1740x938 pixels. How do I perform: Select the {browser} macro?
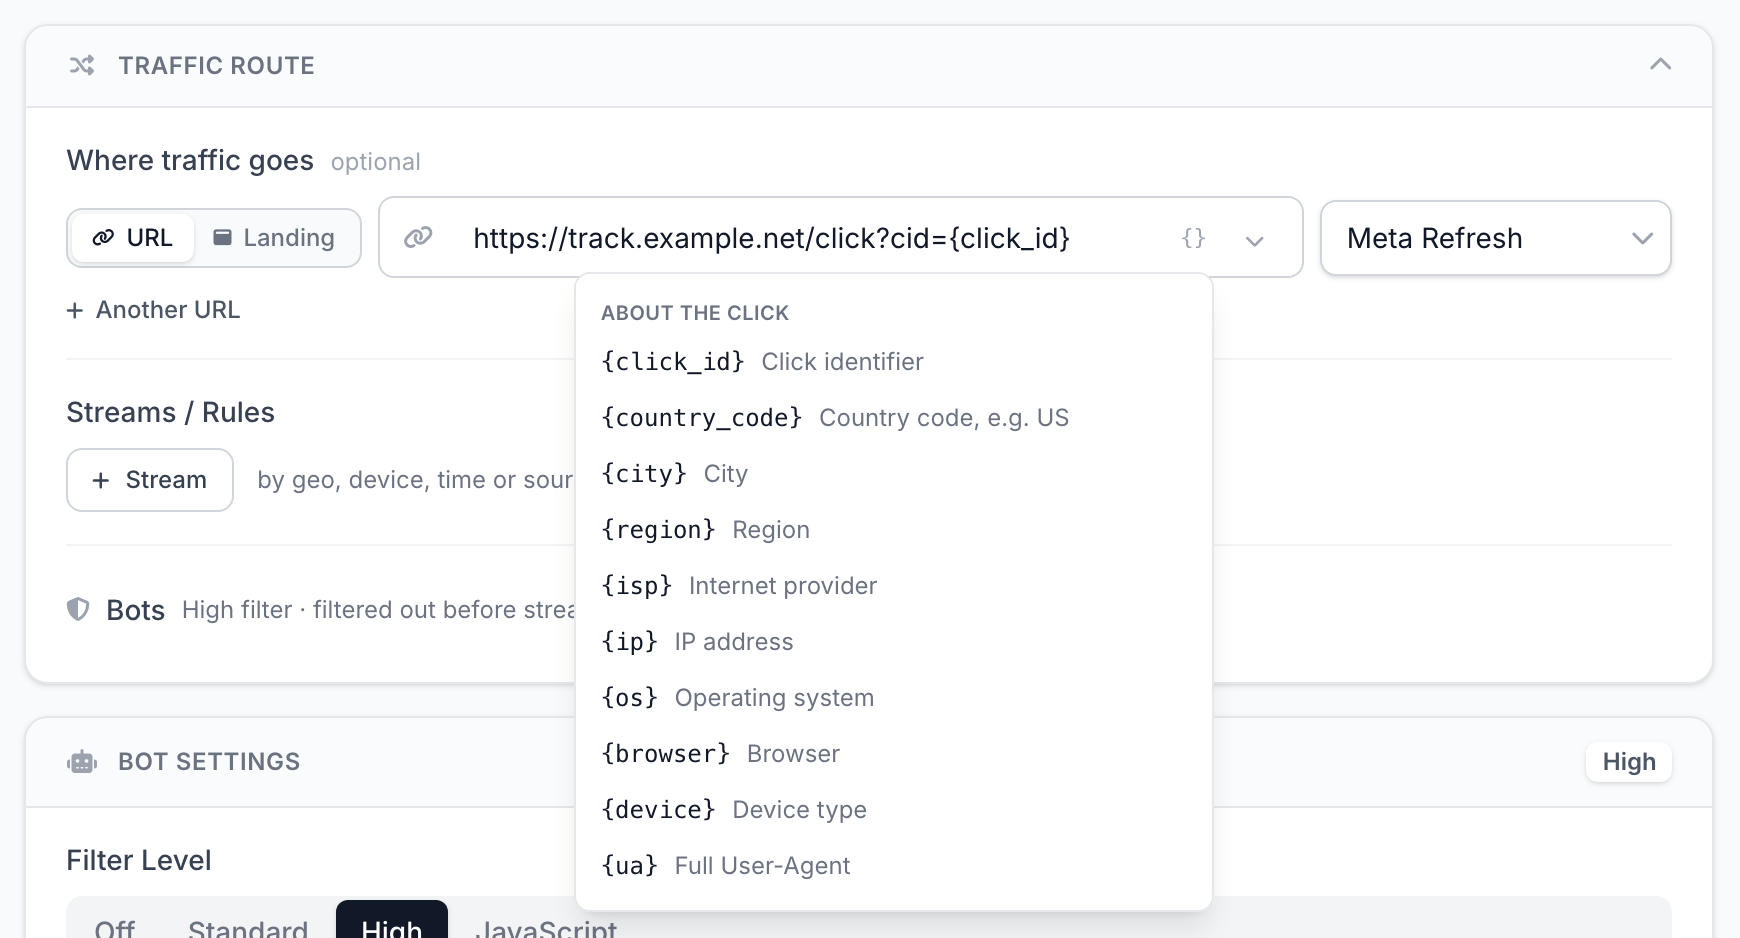click(893, 754)
